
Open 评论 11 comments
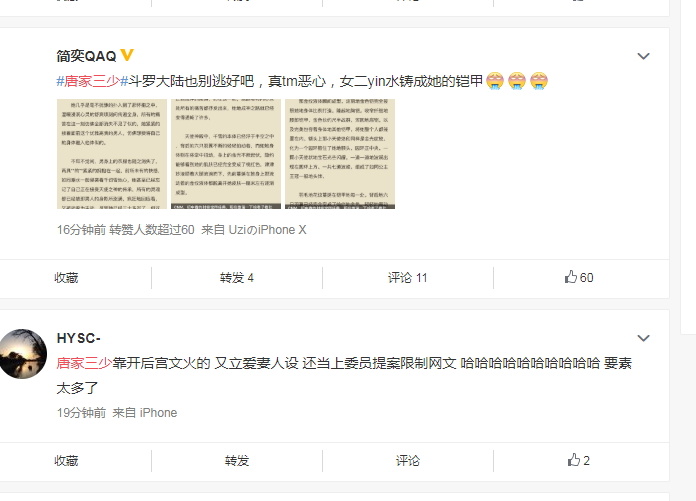tap(407, 278)
